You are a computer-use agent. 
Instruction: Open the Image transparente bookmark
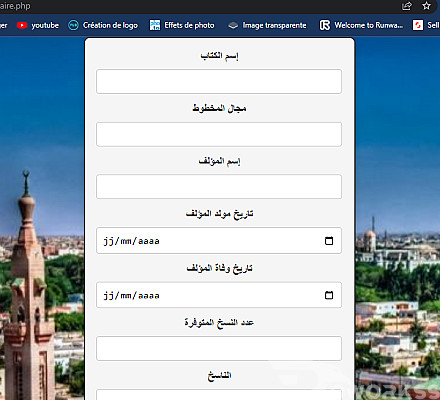click(x=267, y=25)
